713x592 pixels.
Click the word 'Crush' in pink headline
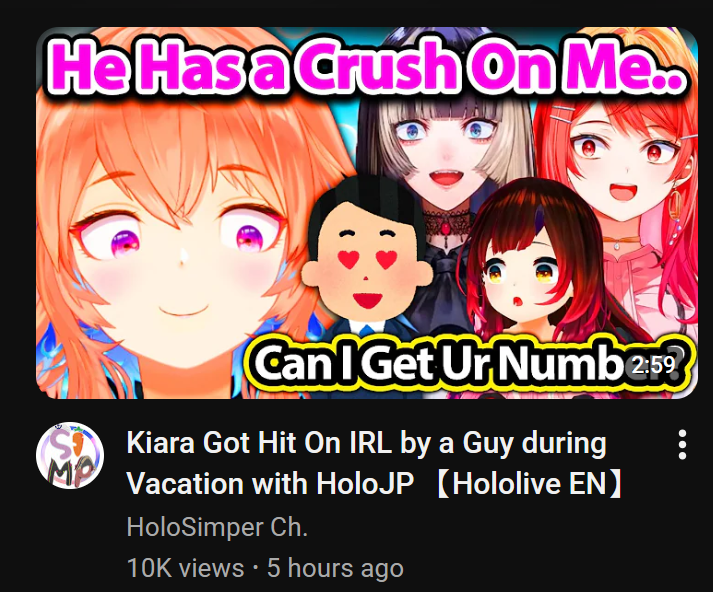tap(377, 66)
